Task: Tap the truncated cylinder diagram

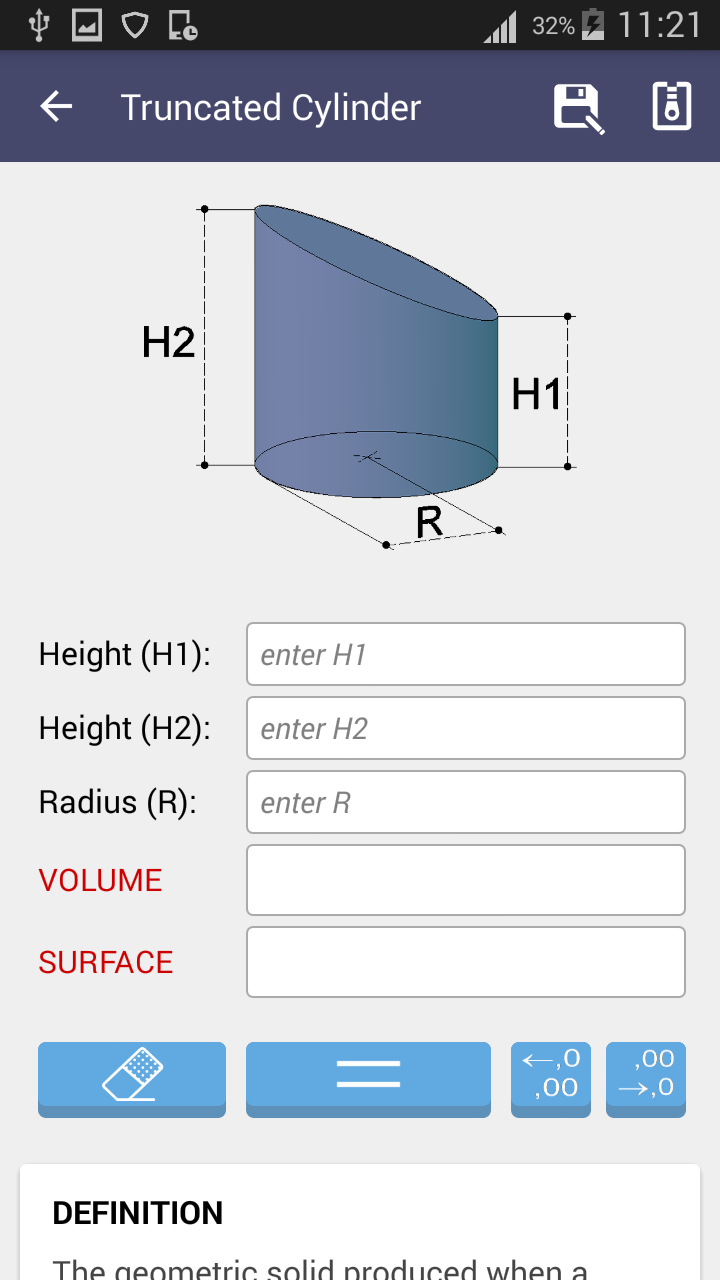Action: [375, 370]
